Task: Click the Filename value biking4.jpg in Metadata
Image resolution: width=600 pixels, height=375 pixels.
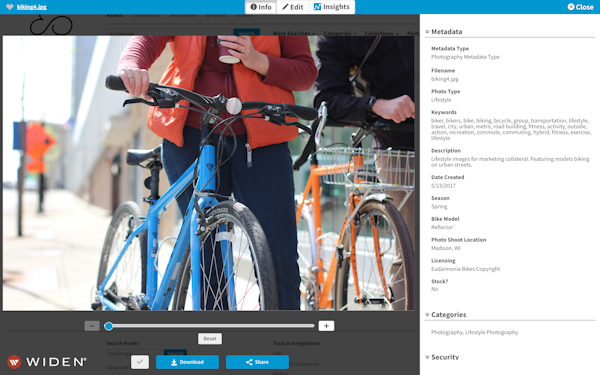Action: tap(445, 79)
